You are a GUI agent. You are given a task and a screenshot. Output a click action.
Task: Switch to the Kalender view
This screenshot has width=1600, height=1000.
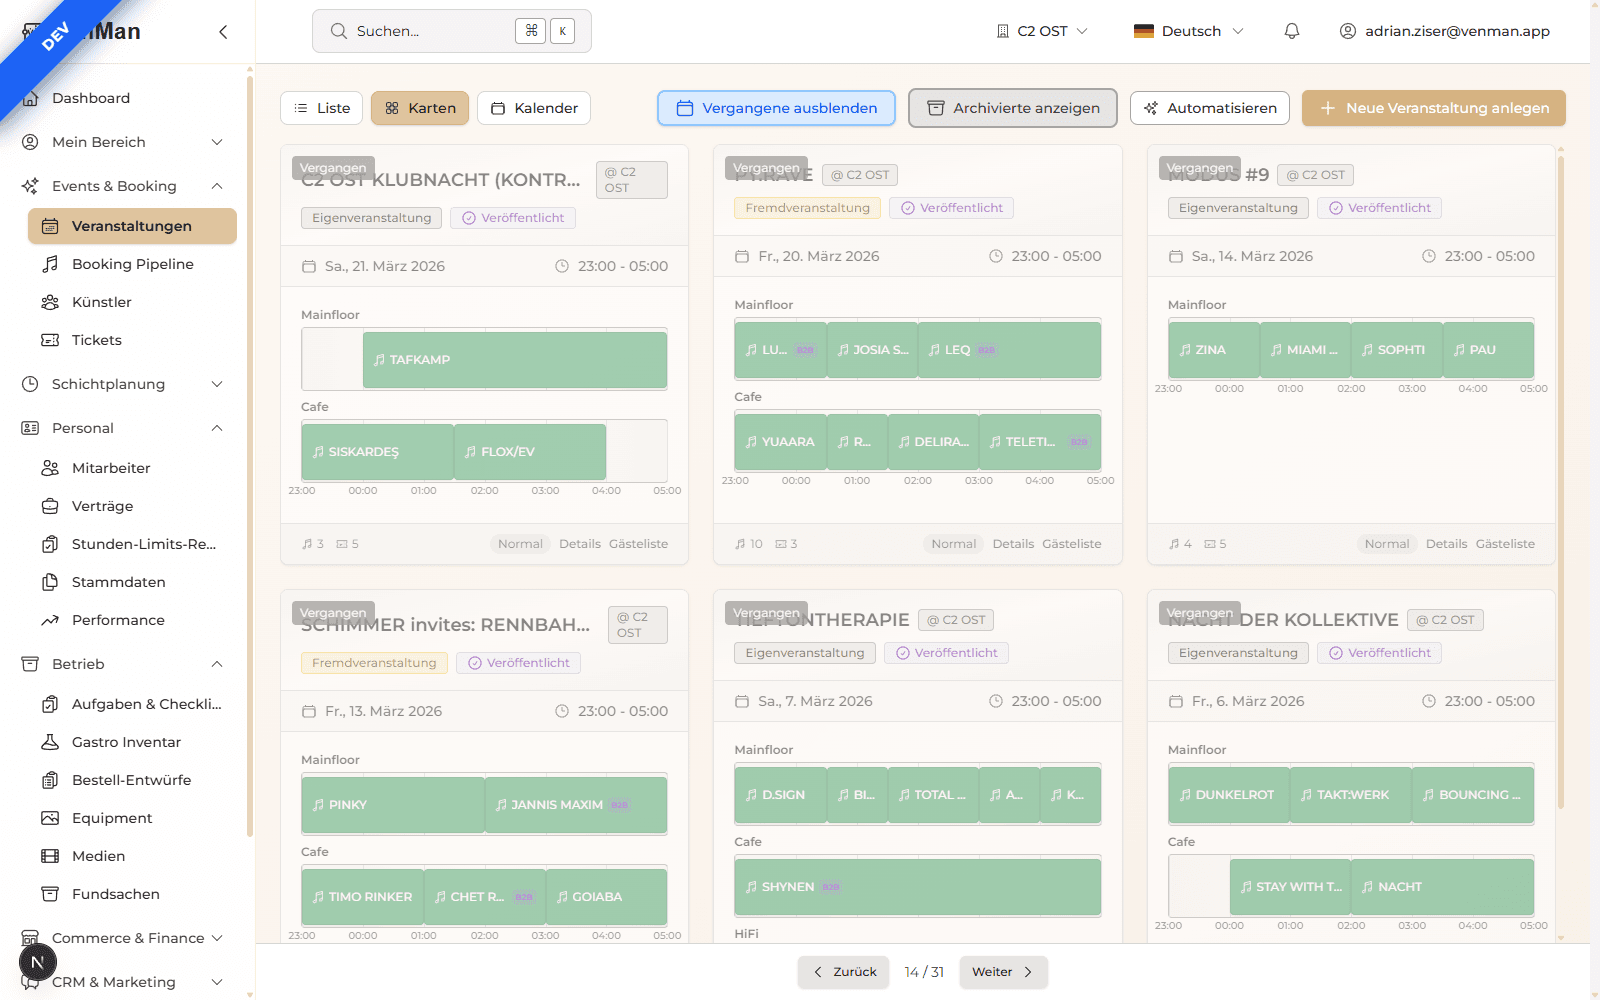pos(534,108)
